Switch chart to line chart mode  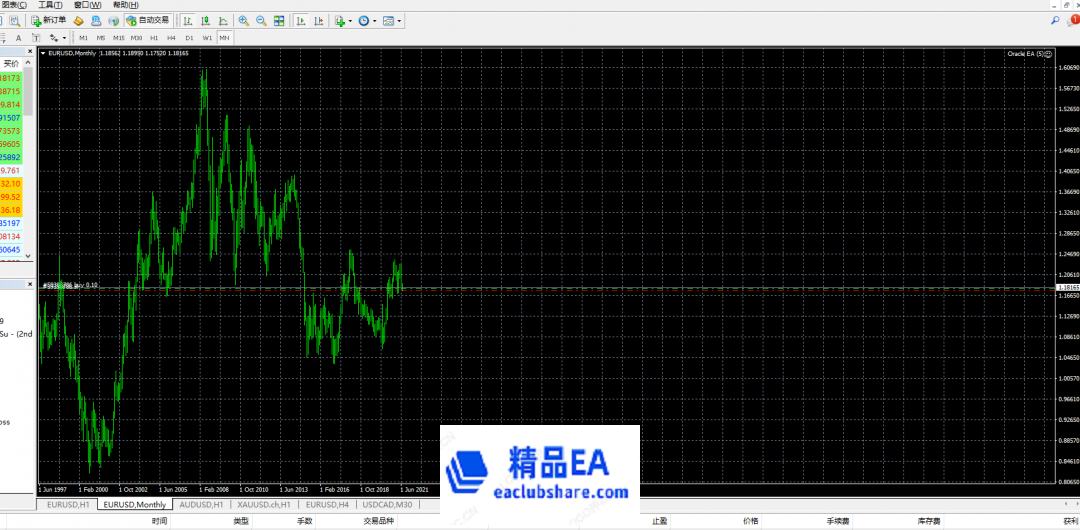223,20
